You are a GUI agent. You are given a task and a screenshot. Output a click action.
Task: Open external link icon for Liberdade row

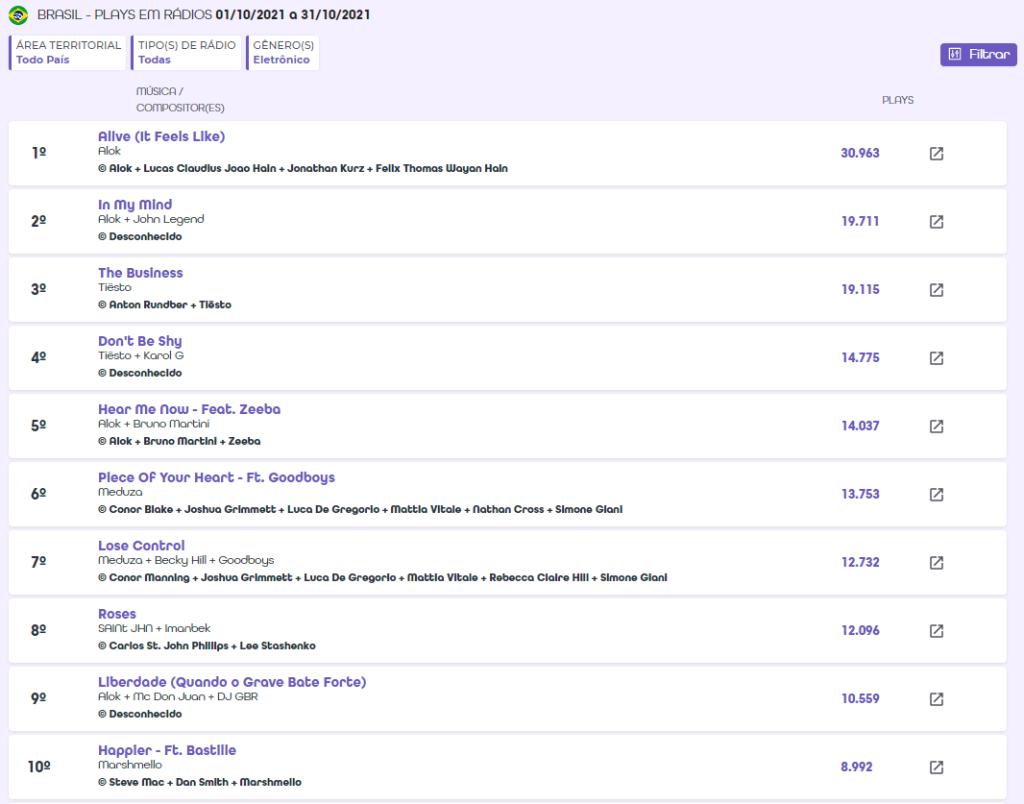(x=936, y=699)
